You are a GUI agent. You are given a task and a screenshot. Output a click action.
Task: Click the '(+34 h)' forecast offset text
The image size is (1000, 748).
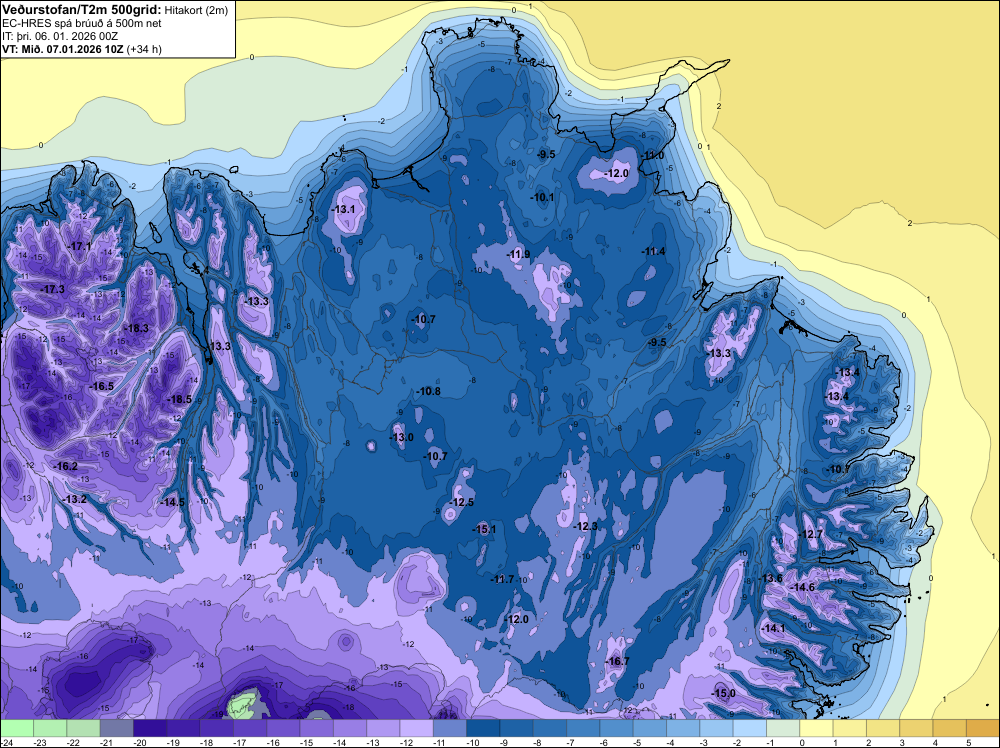pos(144,49)
